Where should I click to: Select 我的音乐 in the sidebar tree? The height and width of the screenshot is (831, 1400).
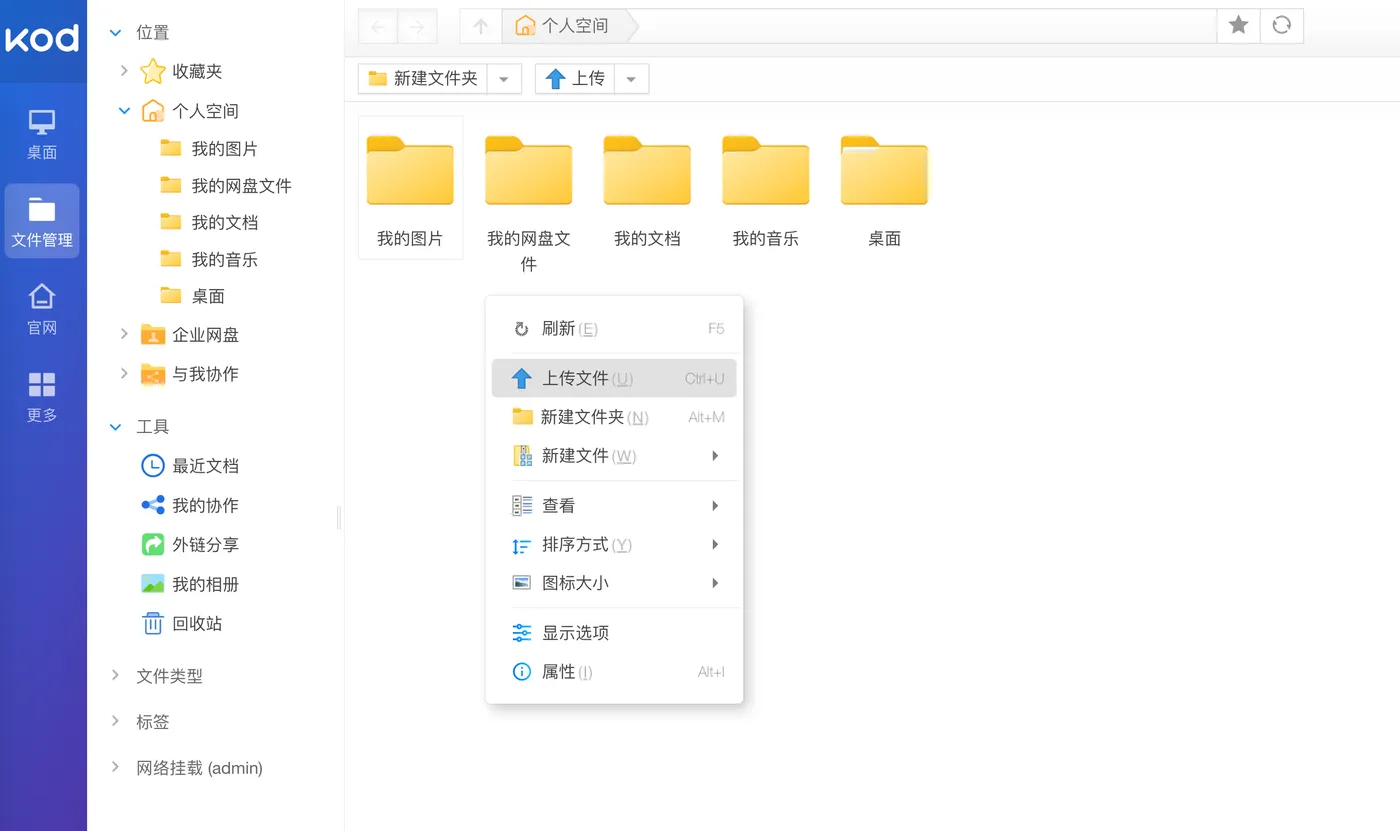point(224,260)
